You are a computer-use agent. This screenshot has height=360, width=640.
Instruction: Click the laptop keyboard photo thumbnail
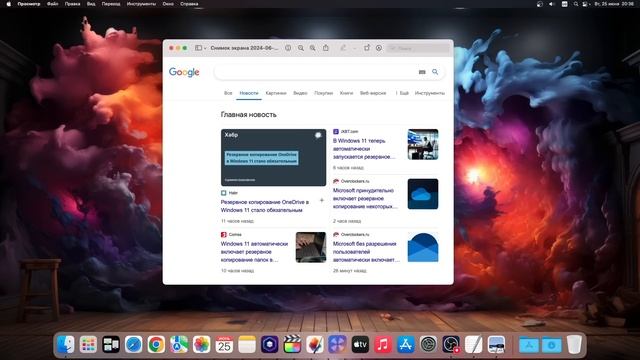click(311, 247)
